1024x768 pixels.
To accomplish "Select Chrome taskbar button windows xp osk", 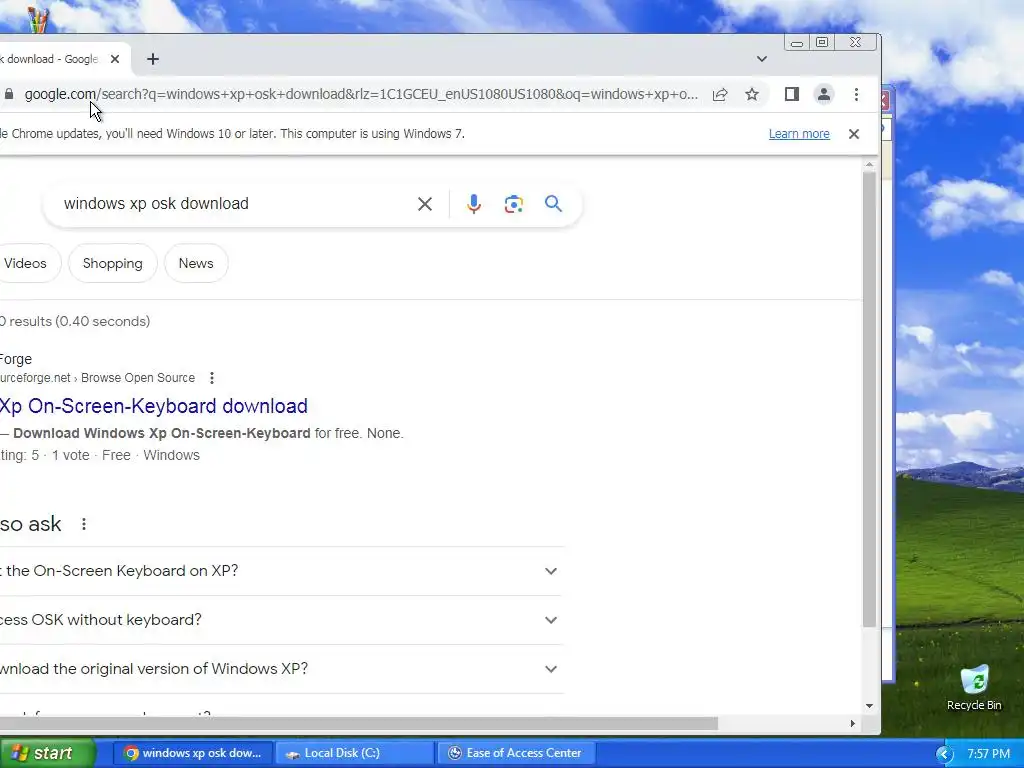I will (193, 753).
